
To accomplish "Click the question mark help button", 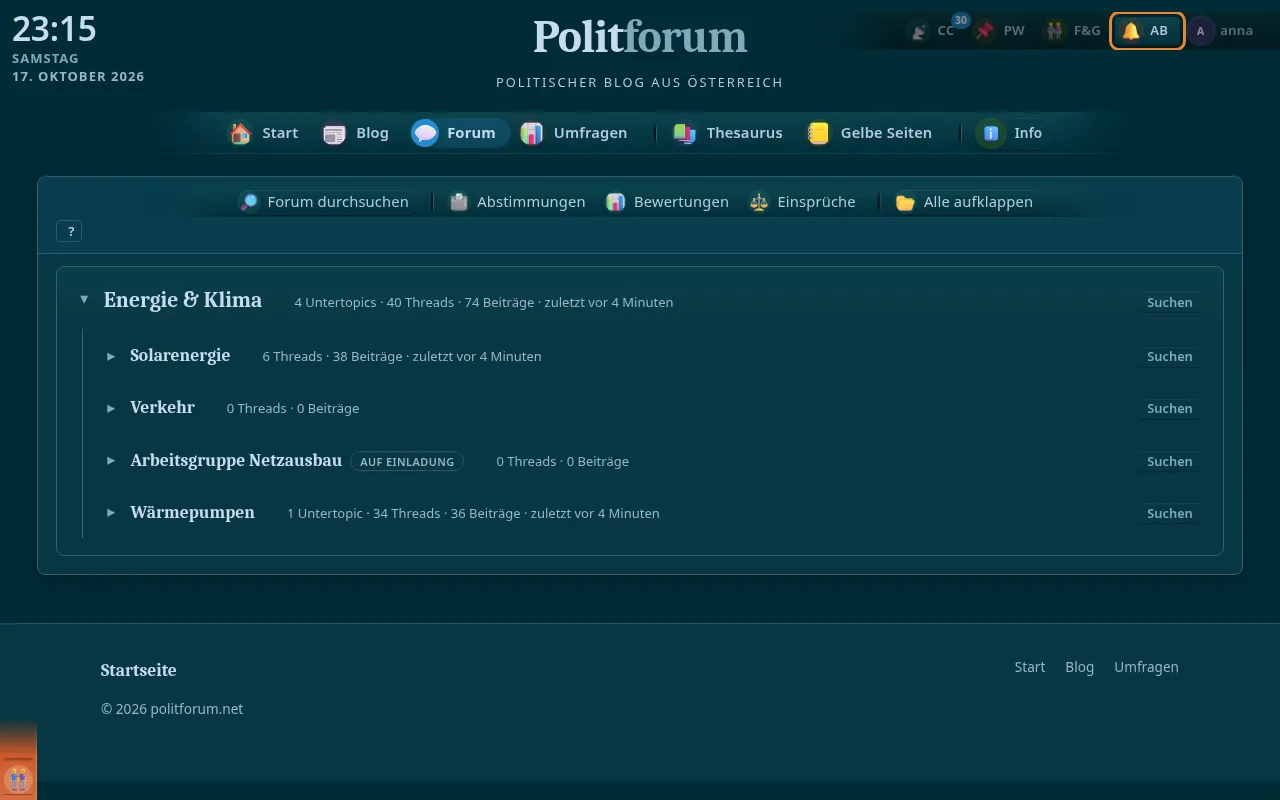I will coord(70,231).
